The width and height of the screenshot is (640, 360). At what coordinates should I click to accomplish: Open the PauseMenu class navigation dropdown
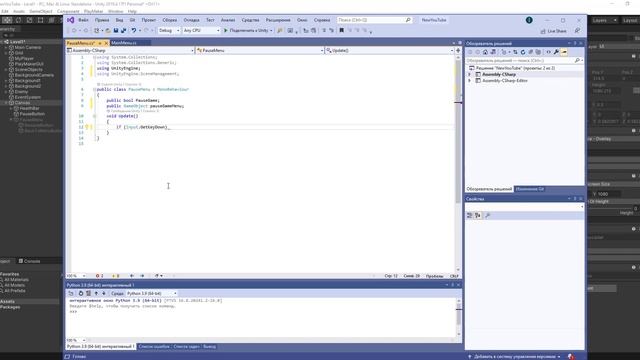[x=260, y=50]
